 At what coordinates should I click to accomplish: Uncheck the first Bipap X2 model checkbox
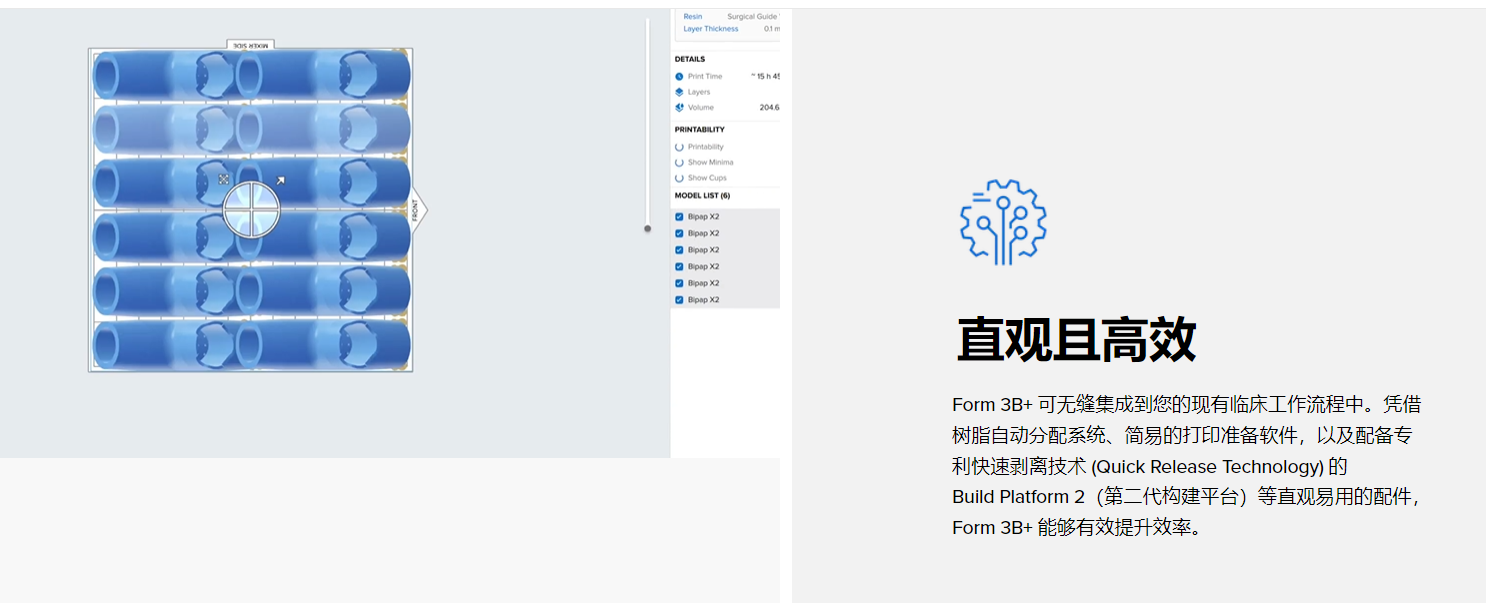(680, 217)
